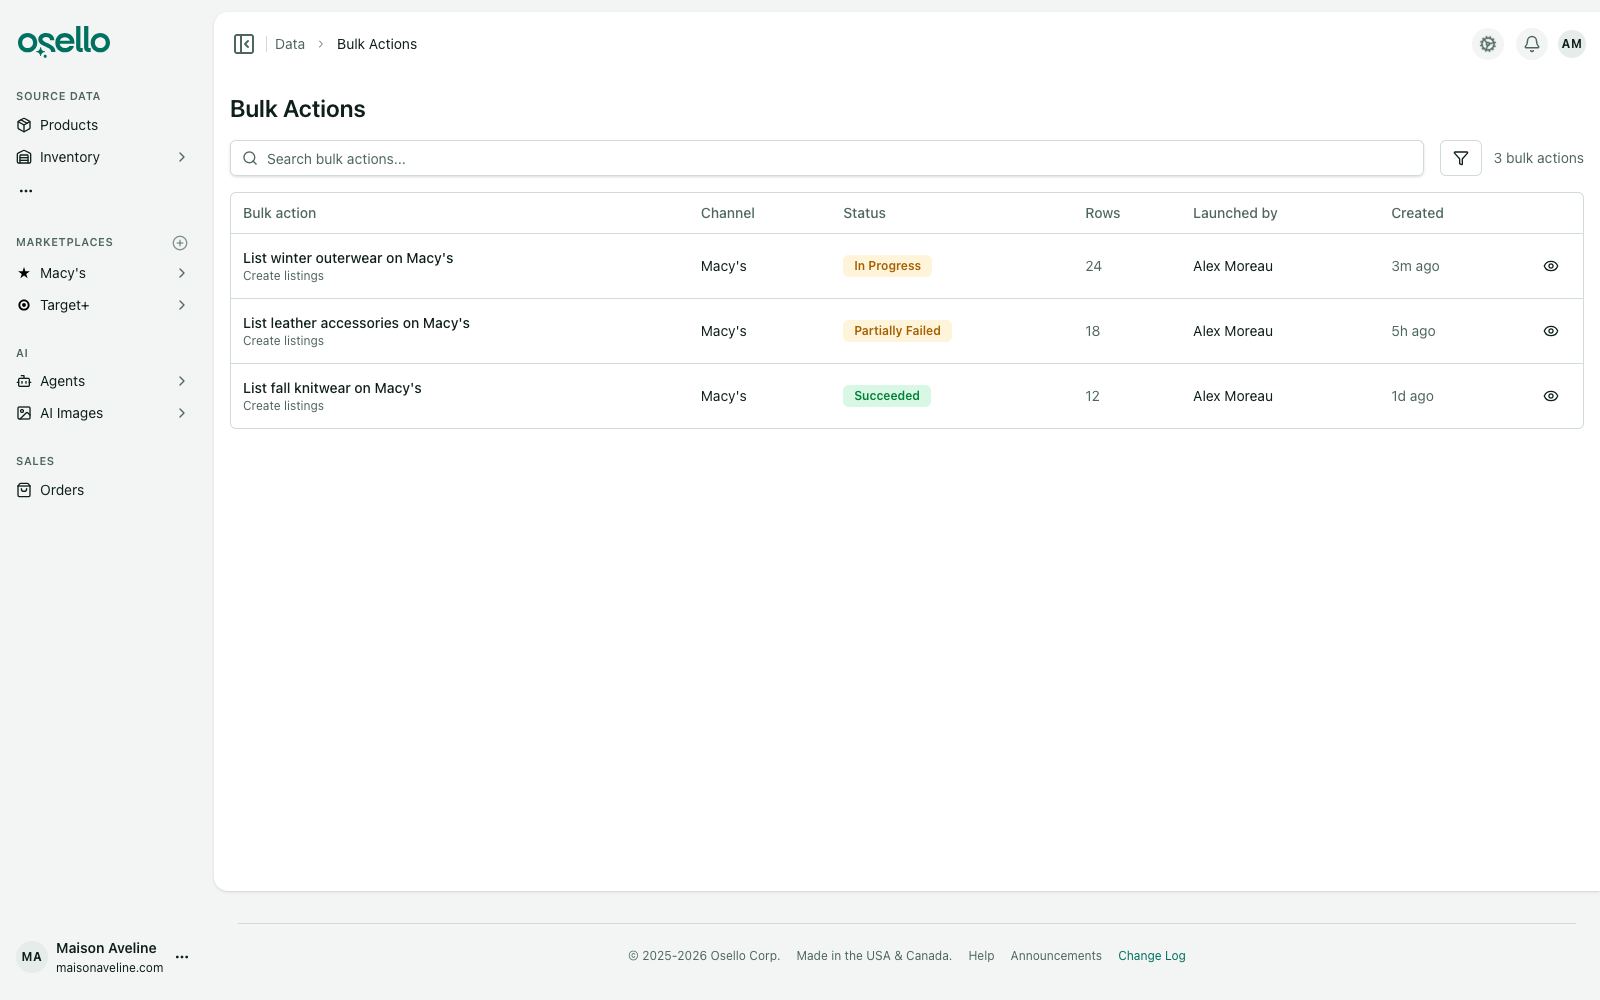Image resolution: width=1600 pixels, height=1000 pixels.
Task: Click the MA organization avatar
Action: coord(32,957)
